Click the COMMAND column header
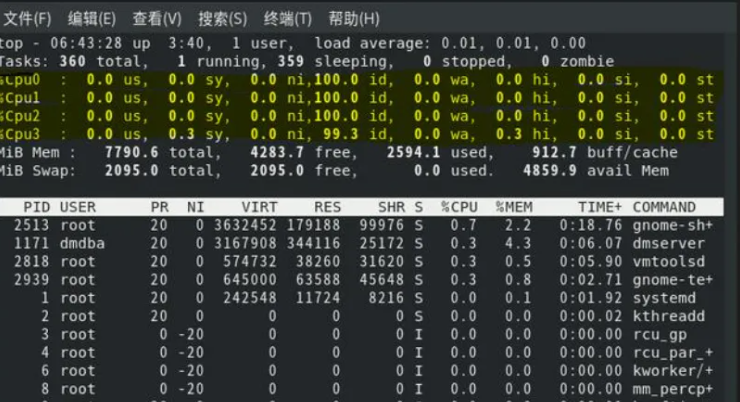740x402 pixels. pos(664,207)
